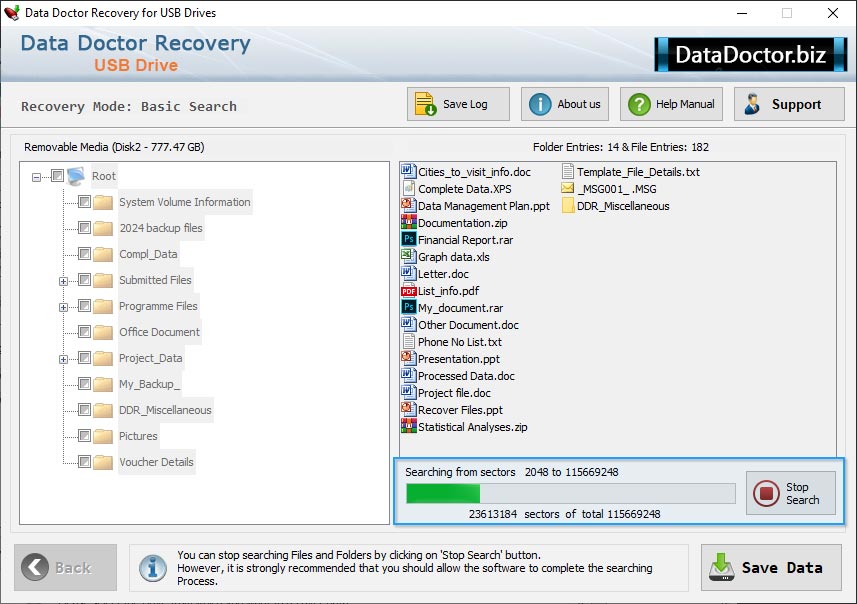Check the Submitted Files checkbox
The height and width of the screenshot is (604, 857).
[84, 280]
